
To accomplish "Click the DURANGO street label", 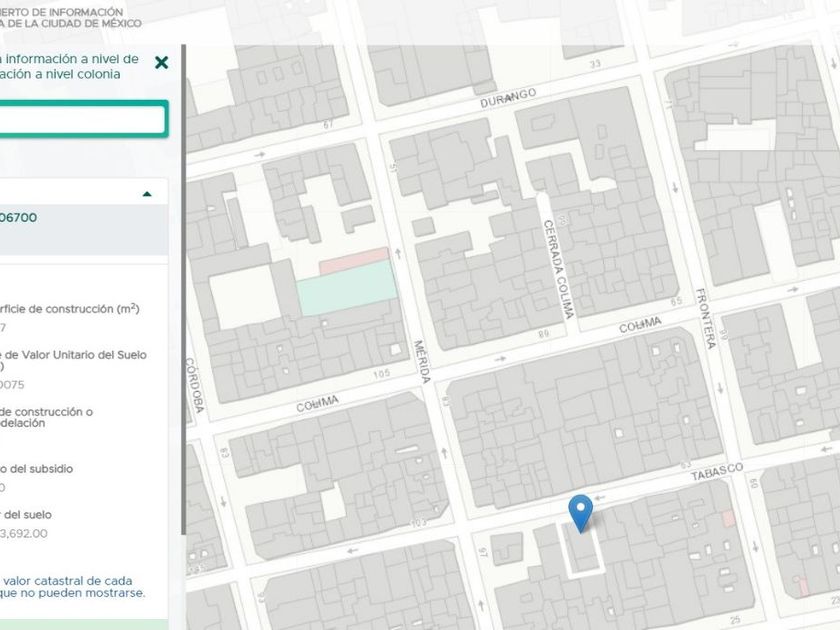I will coord(508,96).
